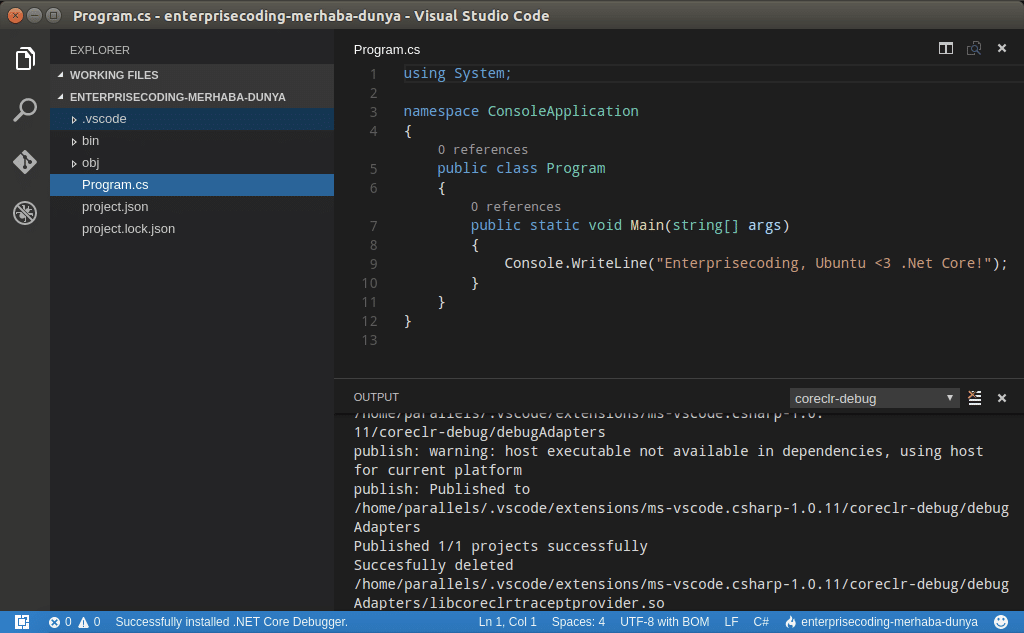This screenshot has height=633, width=1024.
Task: Close the Program.cs editor
Action: click(1002, 48)
